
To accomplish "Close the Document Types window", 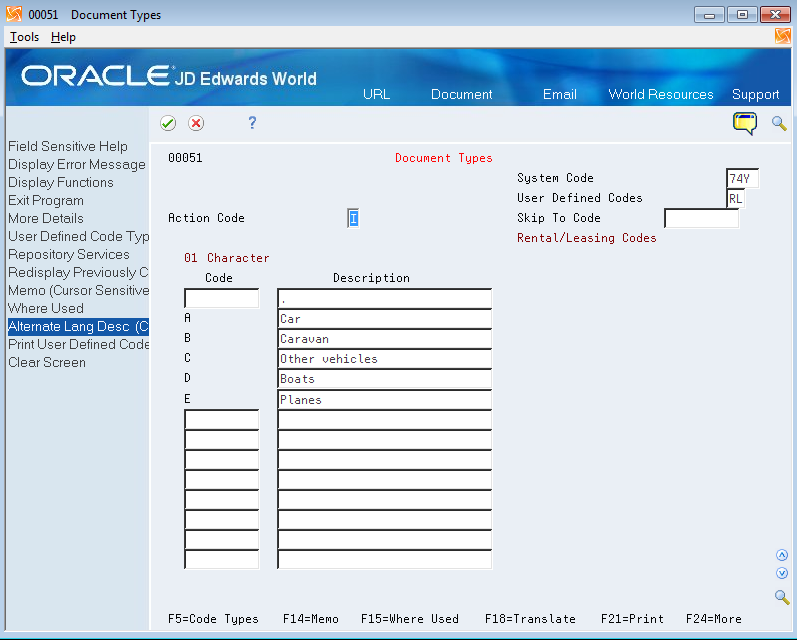I will [775, 15].
